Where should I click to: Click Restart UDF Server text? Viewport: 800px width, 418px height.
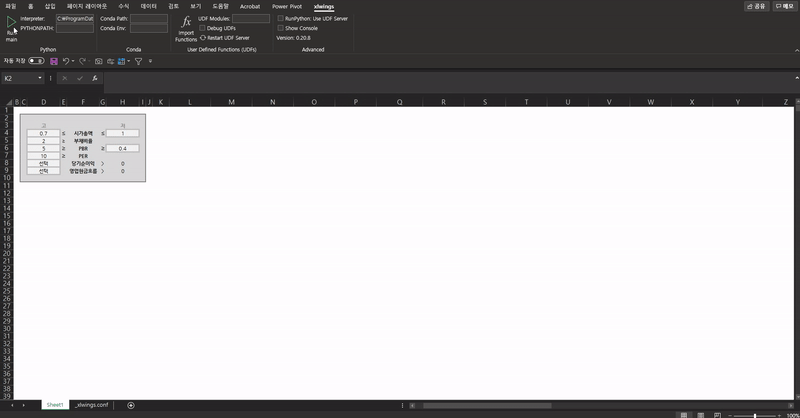point(228,38)
